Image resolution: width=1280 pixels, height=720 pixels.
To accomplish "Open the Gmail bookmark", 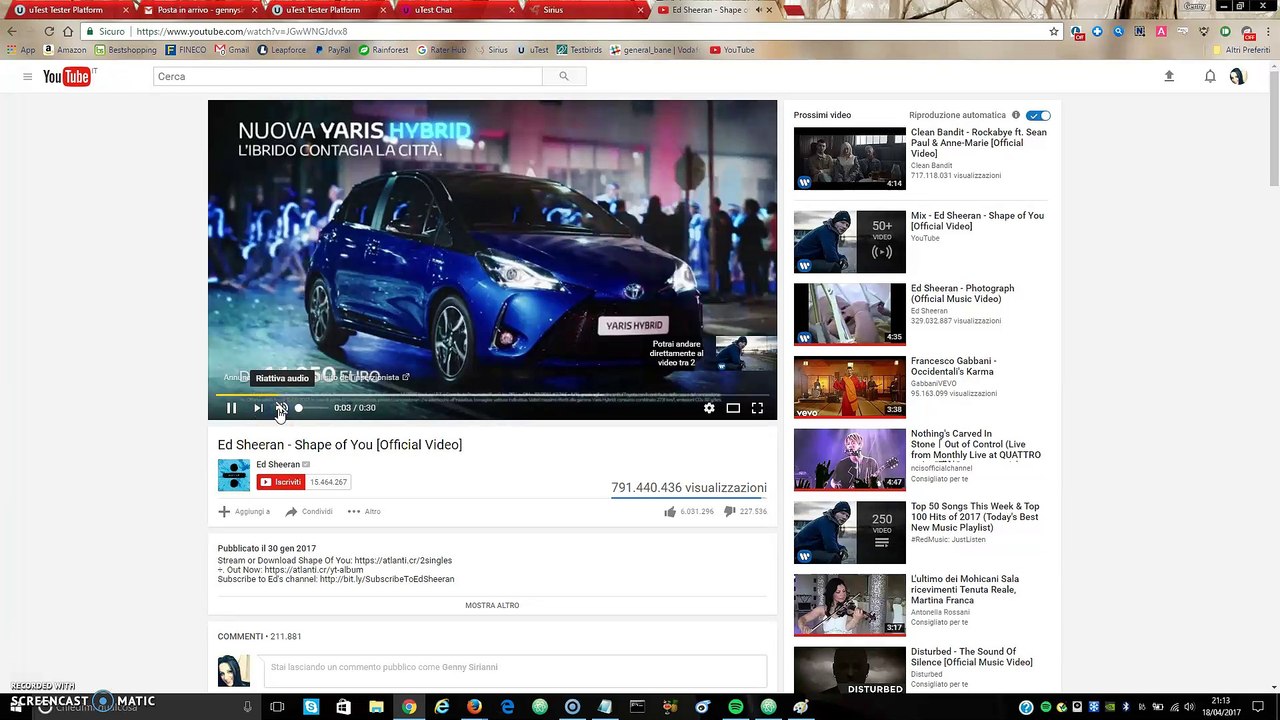I will point(232,50).
